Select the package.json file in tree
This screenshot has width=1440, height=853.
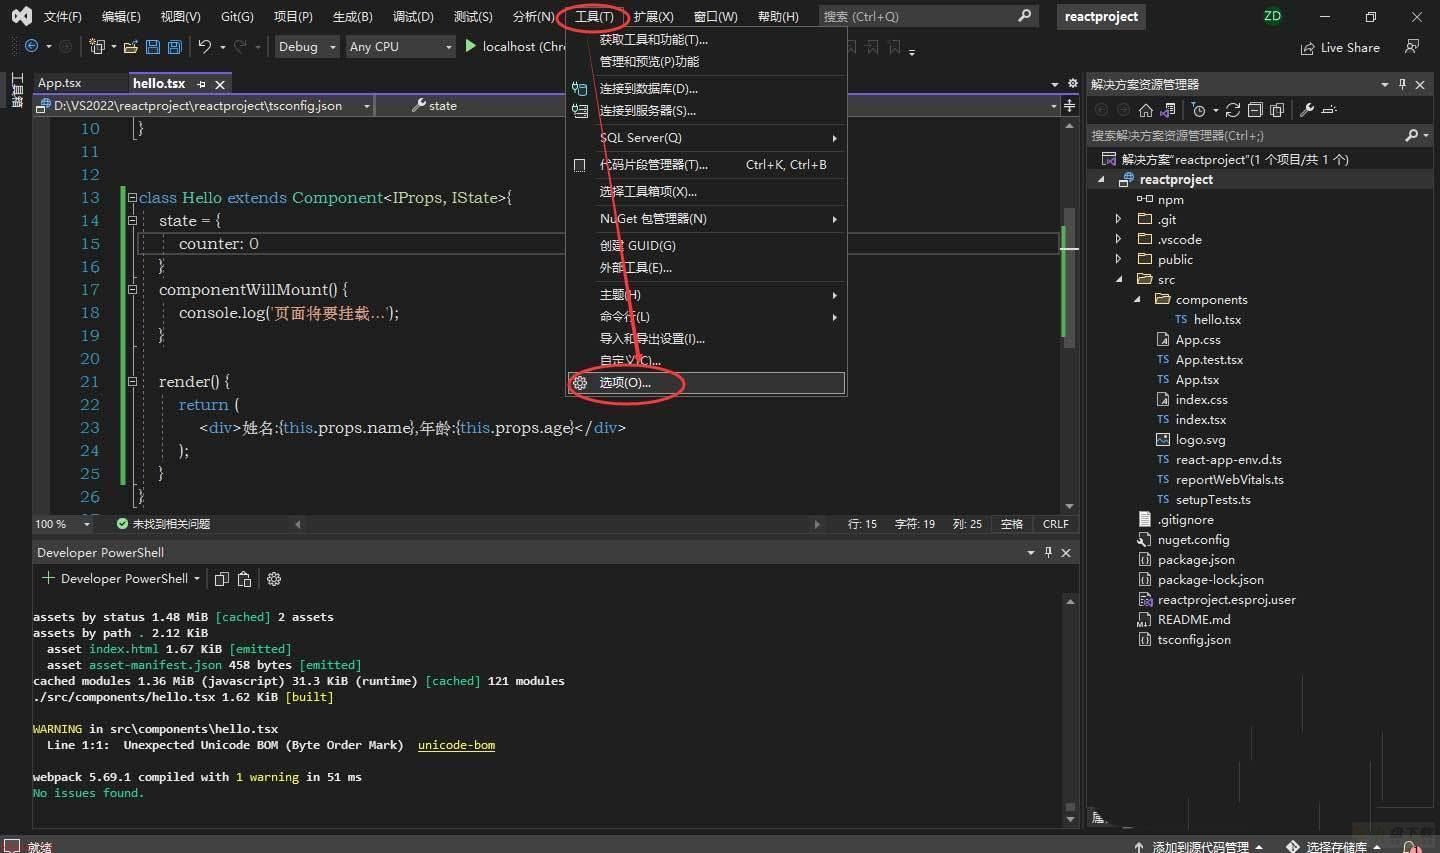pos(1196,560)
